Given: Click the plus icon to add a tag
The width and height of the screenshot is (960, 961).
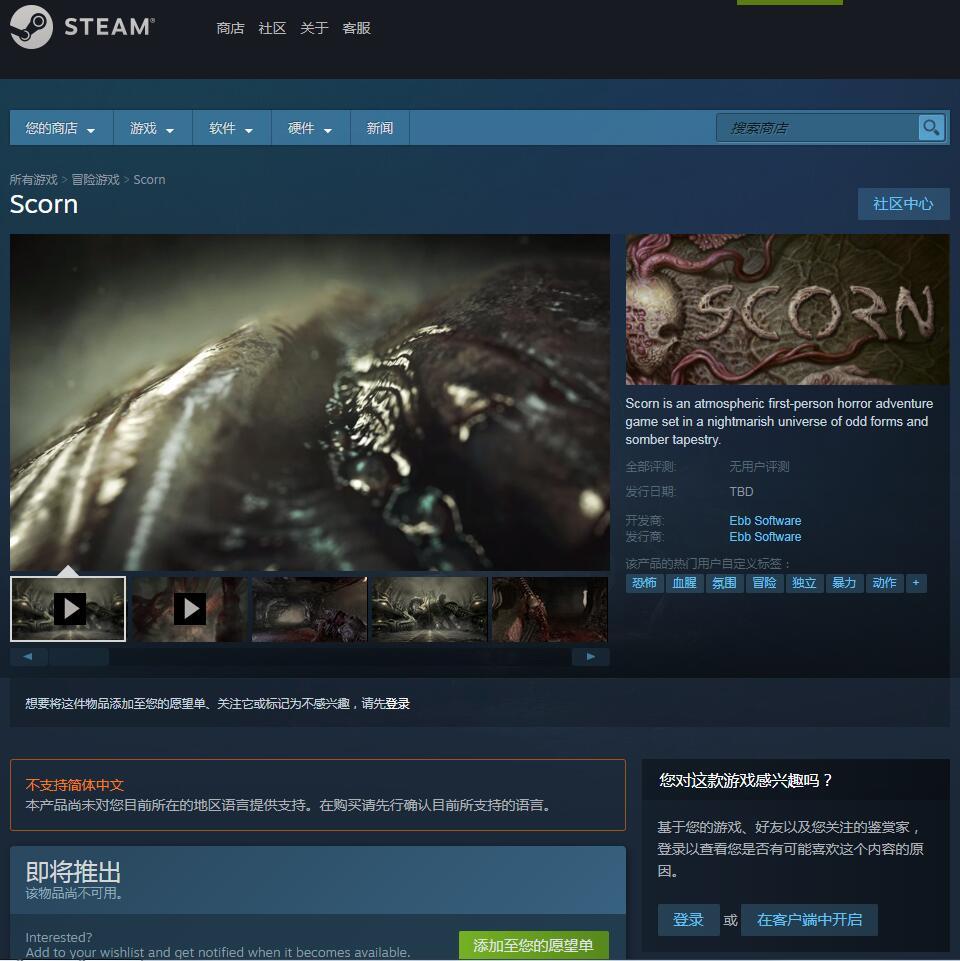Looking at the screenshot, I should coord(917,583).
